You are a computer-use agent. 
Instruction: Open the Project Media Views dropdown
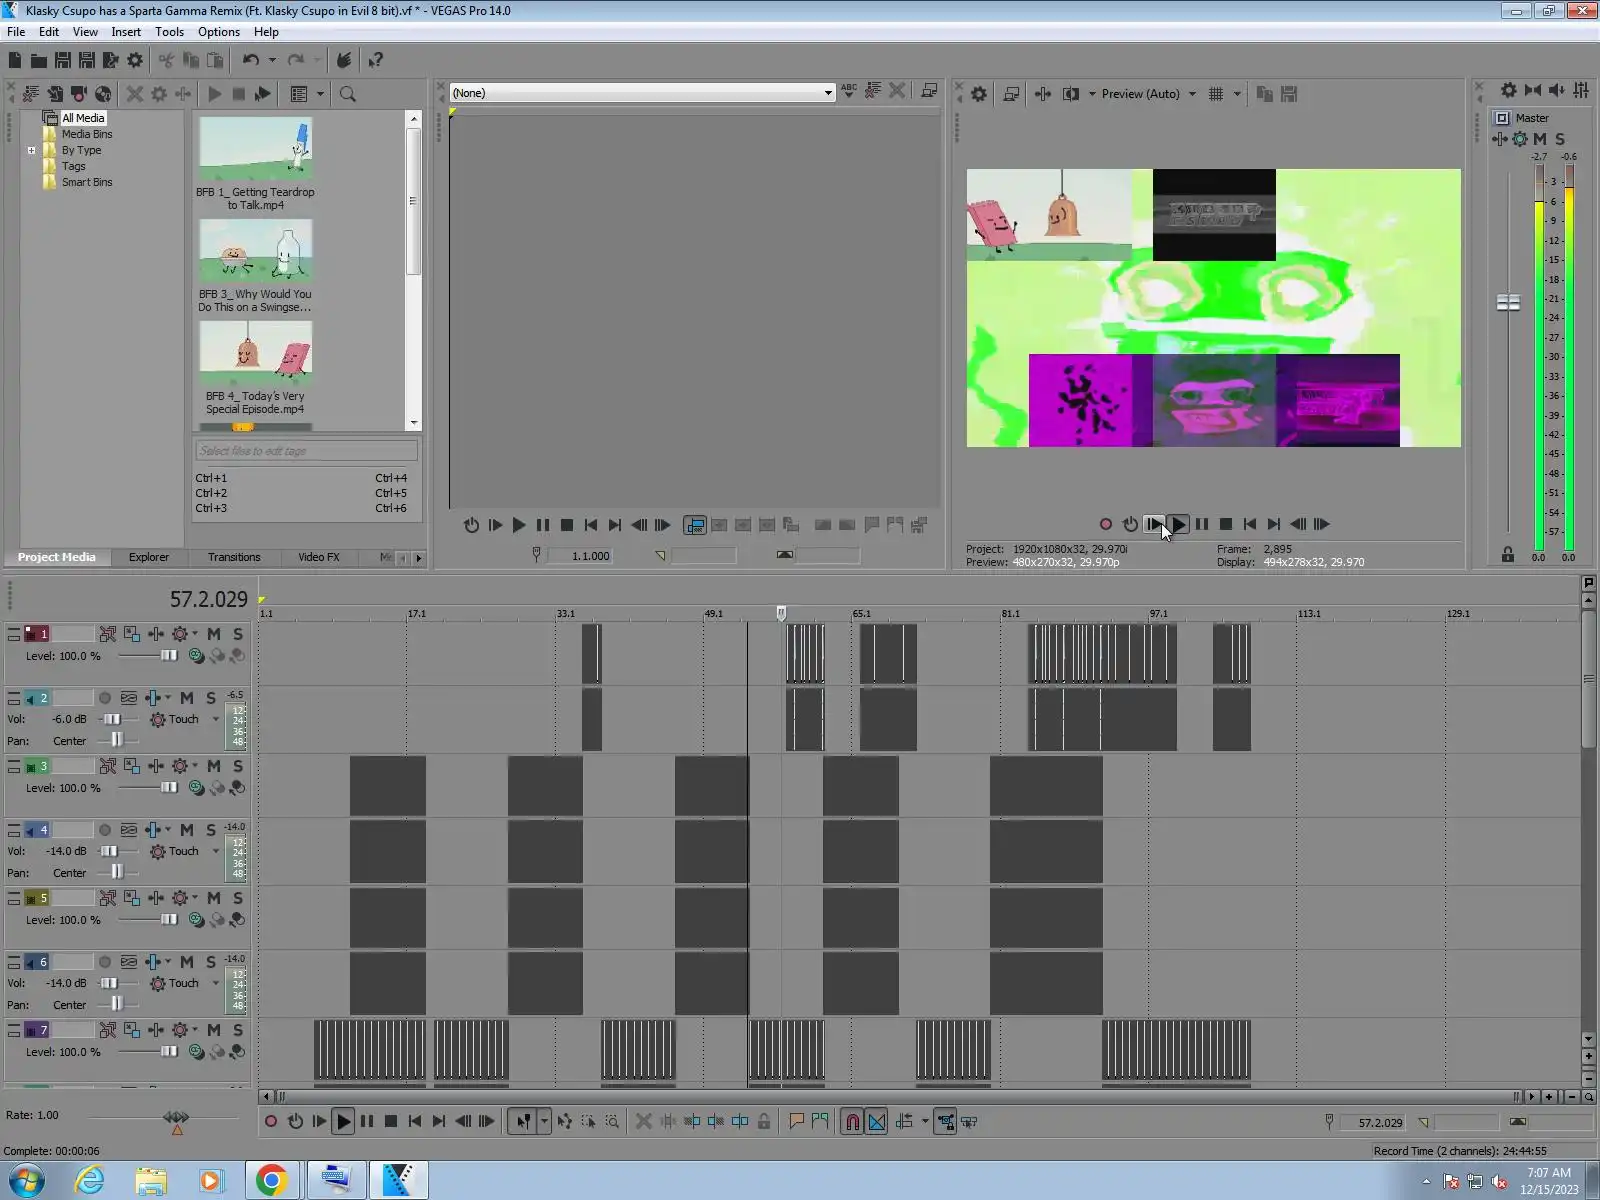(320, 94)
